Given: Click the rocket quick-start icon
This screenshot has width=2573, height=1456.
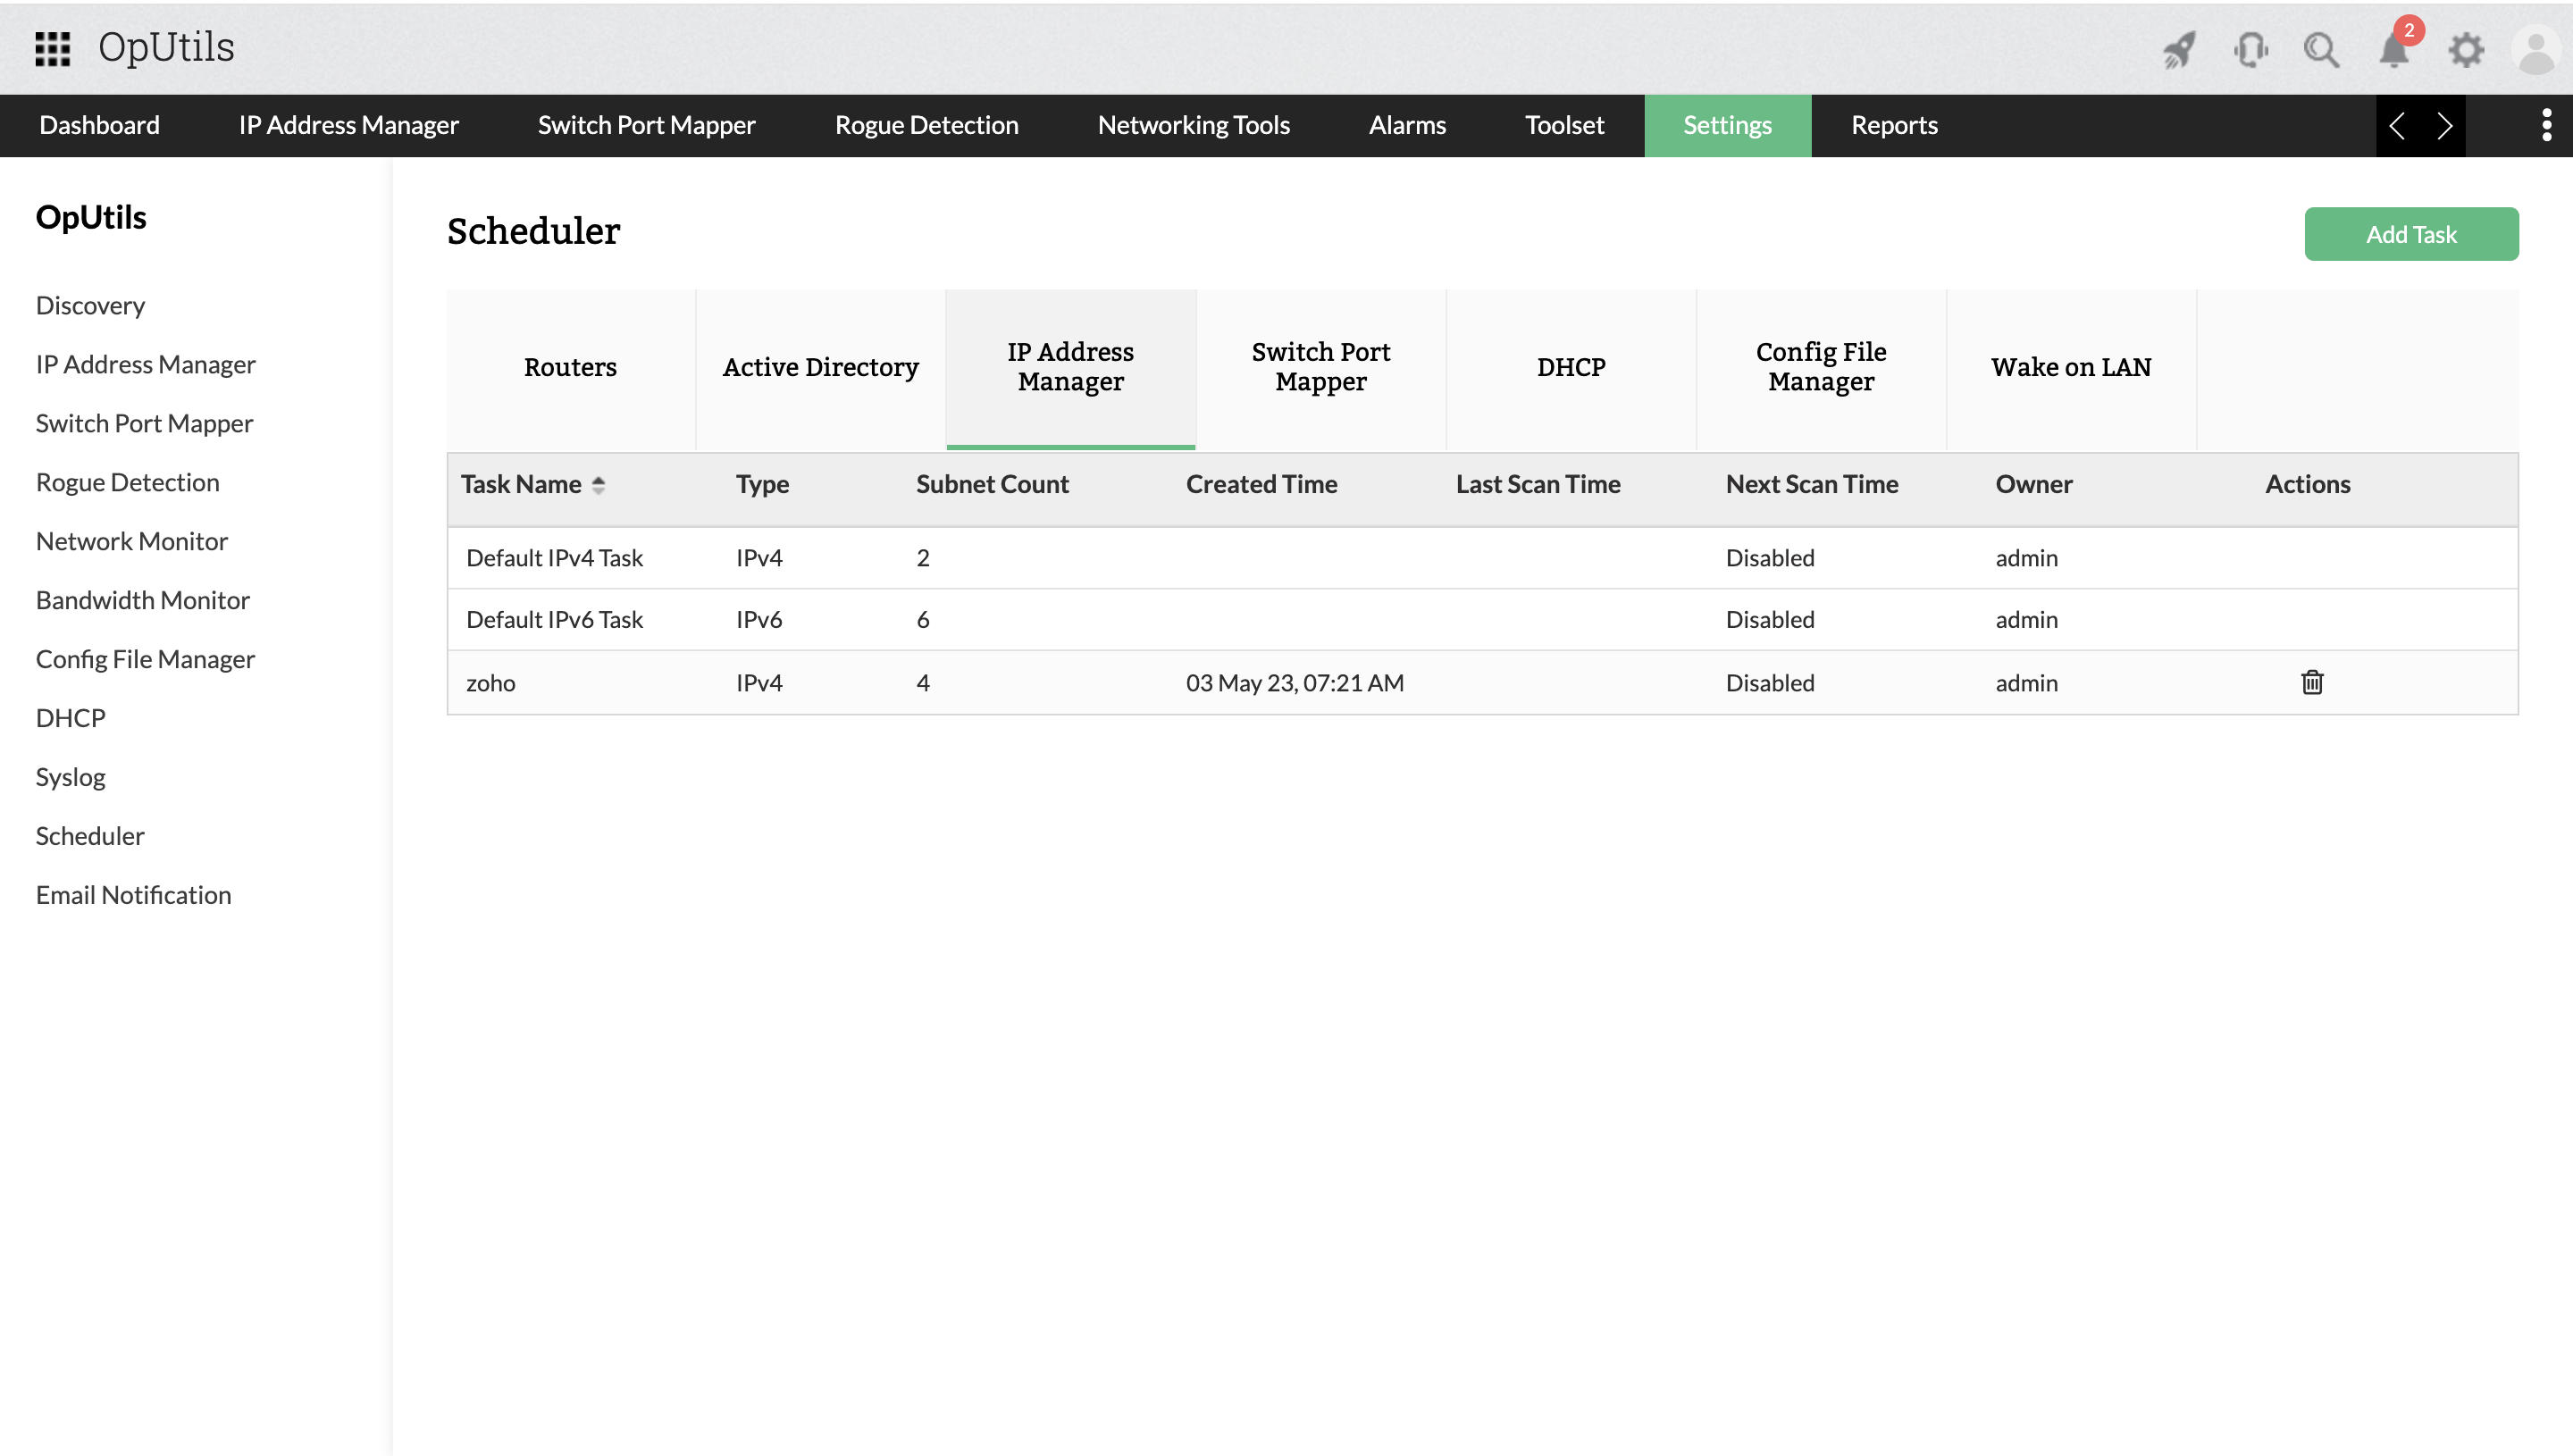Looking at the screenshot, I should point(2179,49).
